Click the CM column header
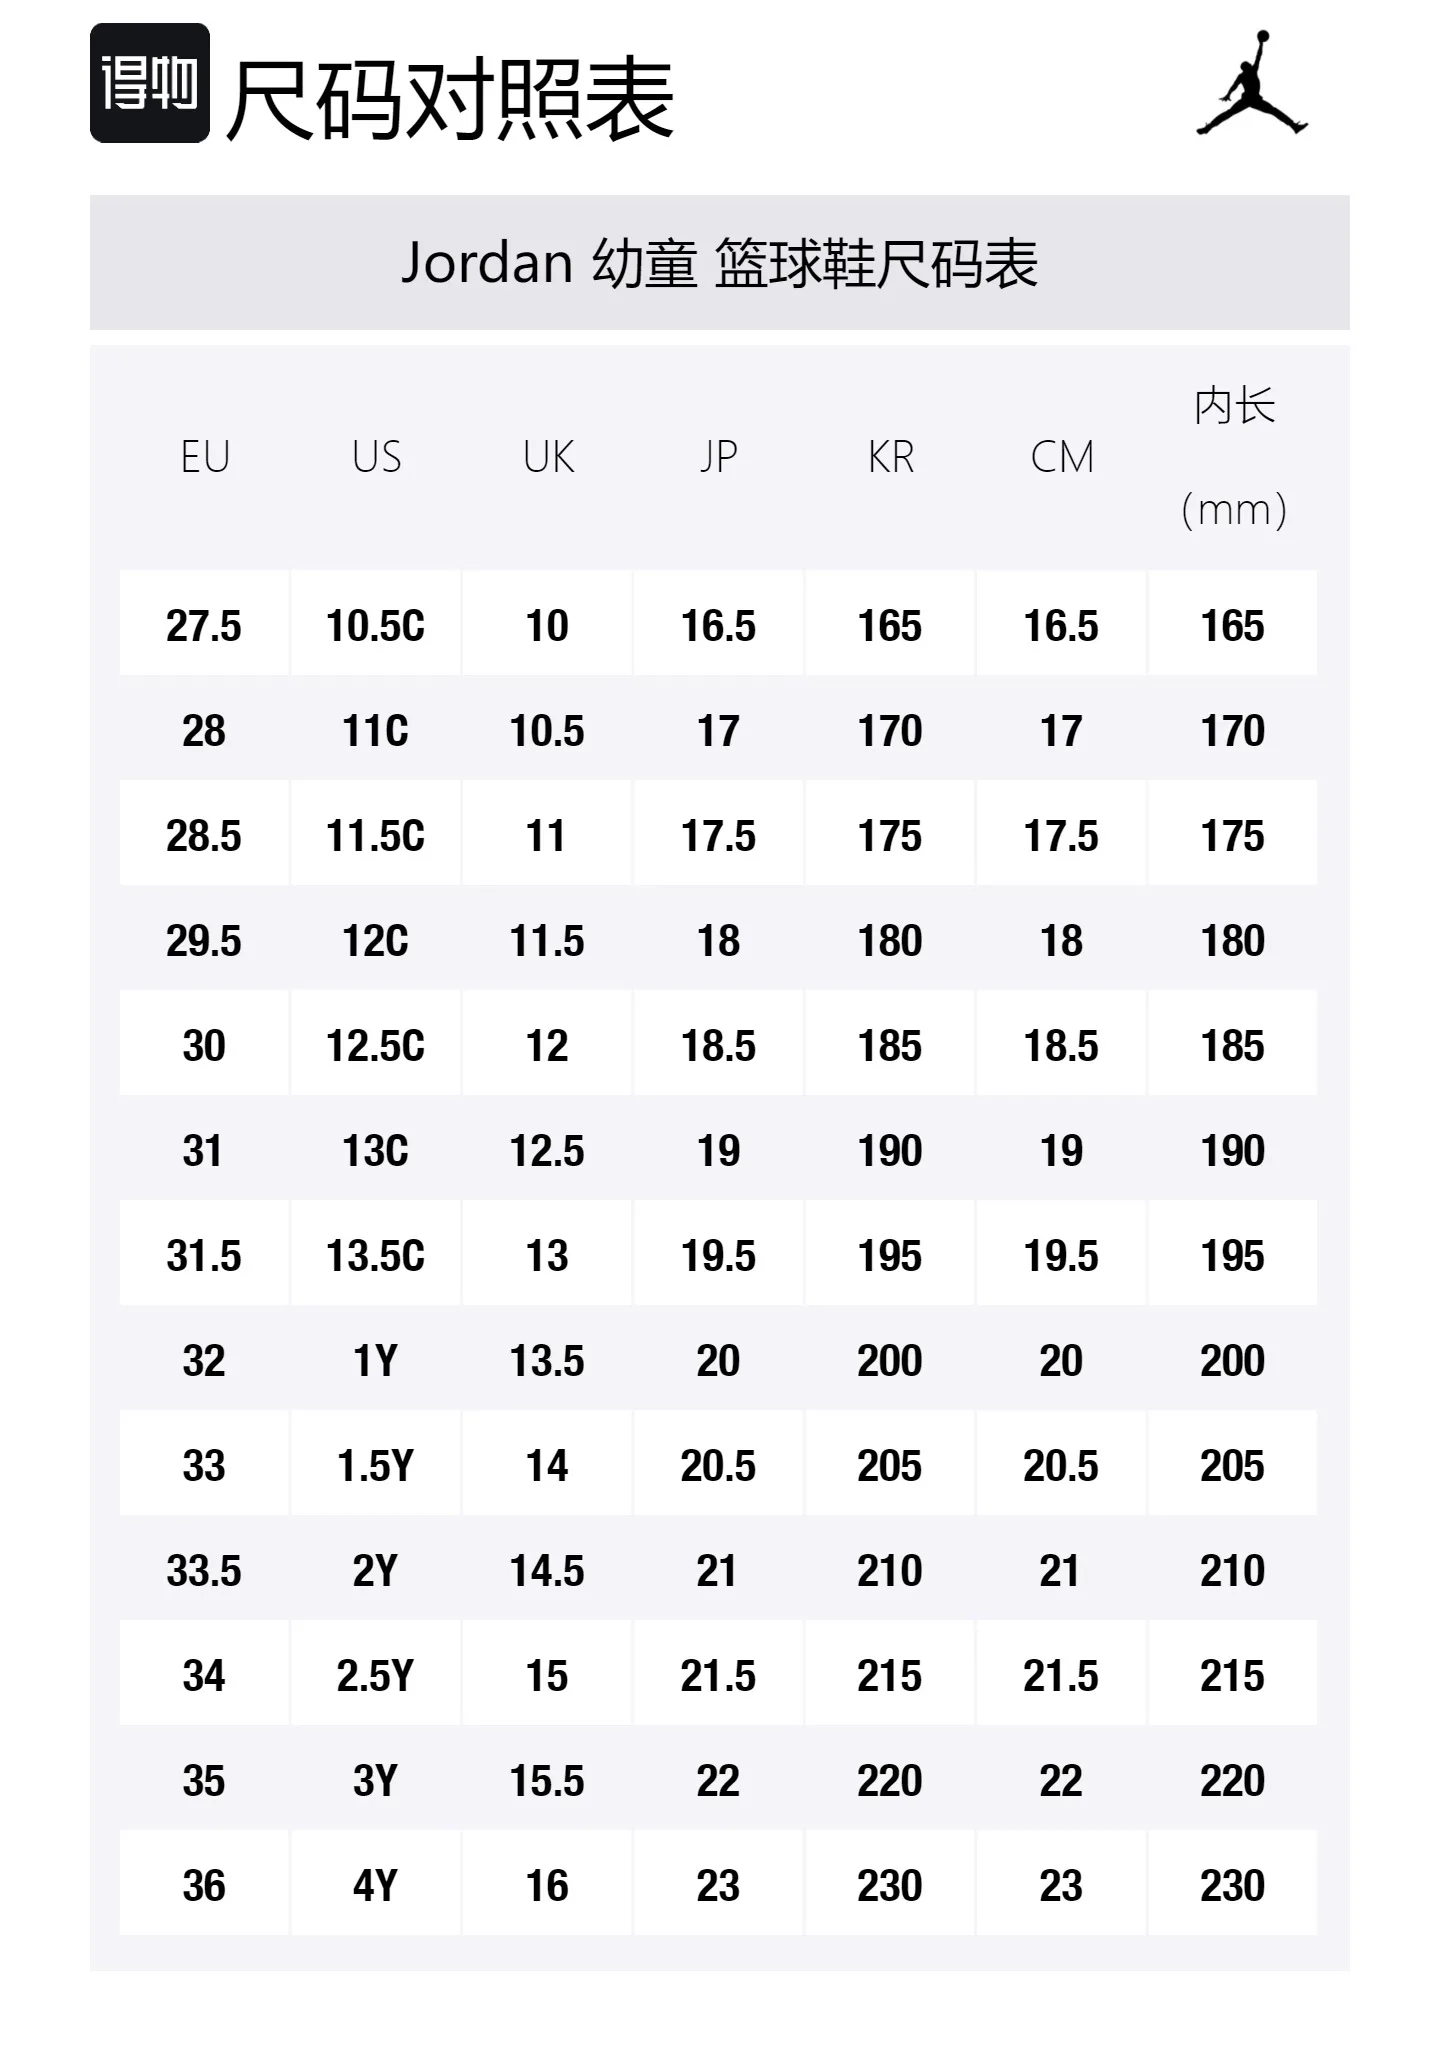The height and width of the screenshot is (2049, 1440). (x=1062, y=457)
